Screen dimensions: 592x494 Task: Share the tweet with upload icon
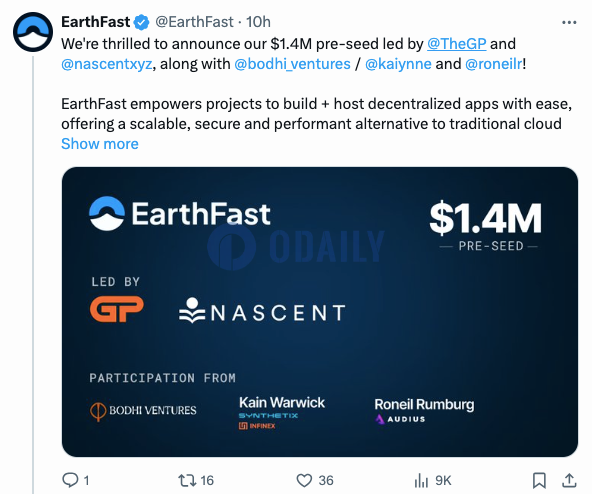tap(569, 480)
